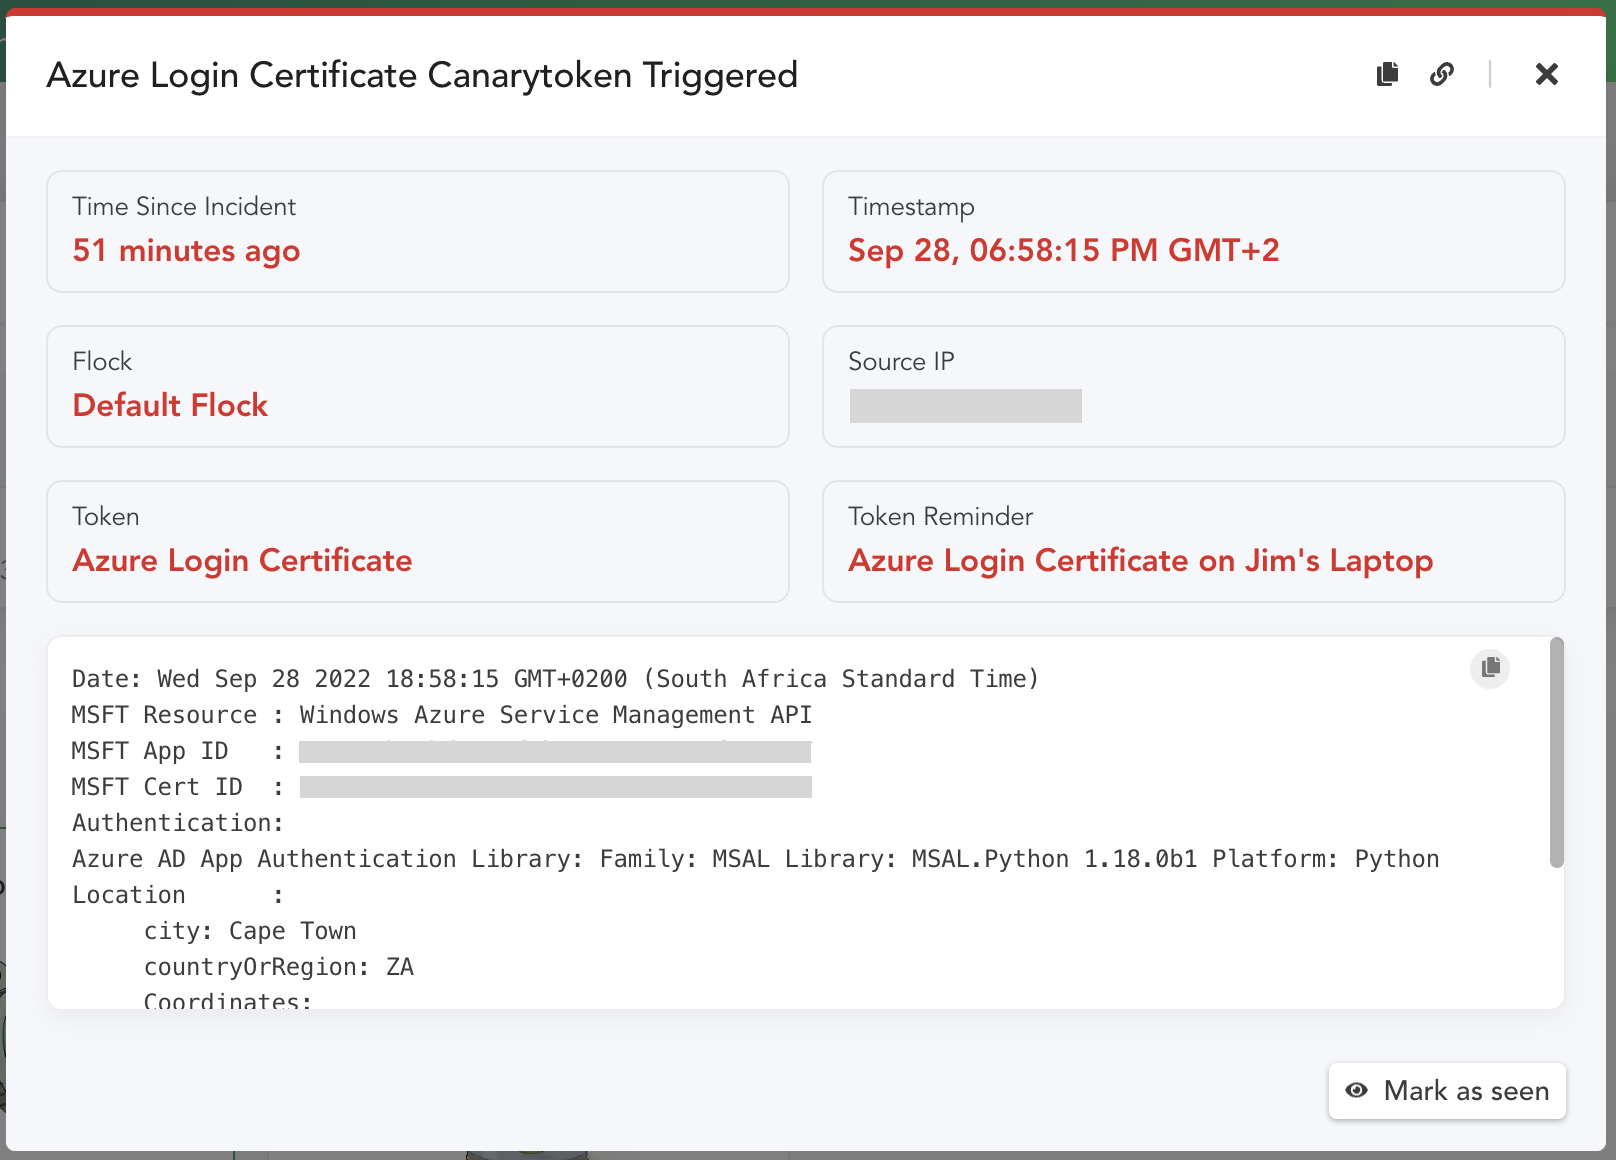Copy the log details using the text box copy icon
The height and width of the screenshot is (1160, 1616).
click(x=1490, y=667)
